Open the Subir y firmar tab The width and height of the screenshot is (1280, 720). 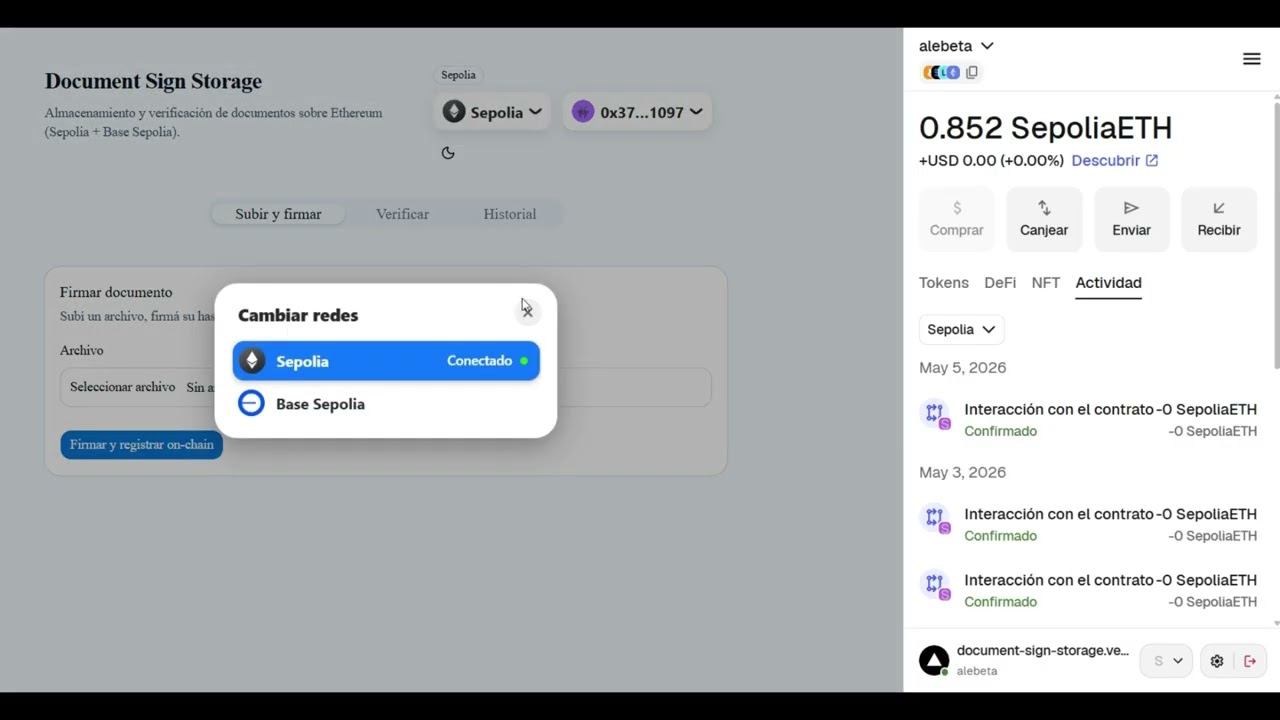(278, 214)
